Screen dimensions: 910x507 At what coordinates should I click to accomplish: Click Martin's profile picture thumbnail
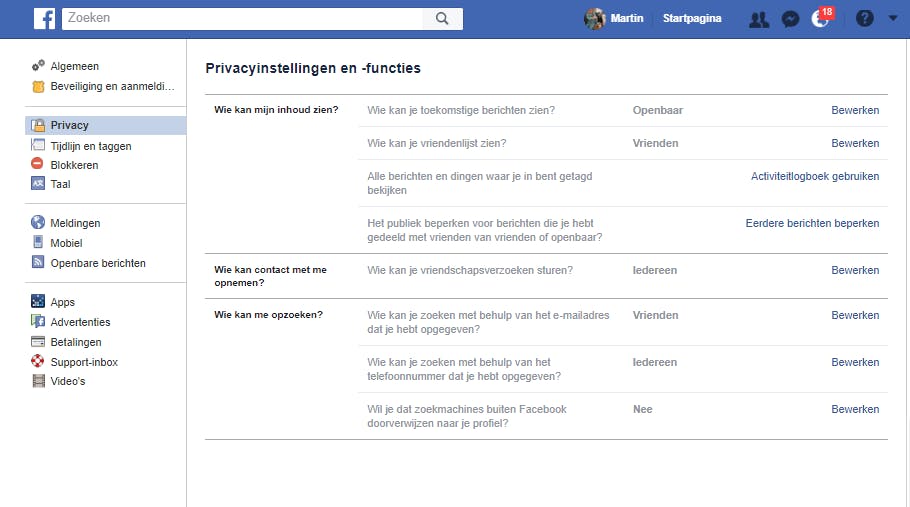[x=595, y=19]
